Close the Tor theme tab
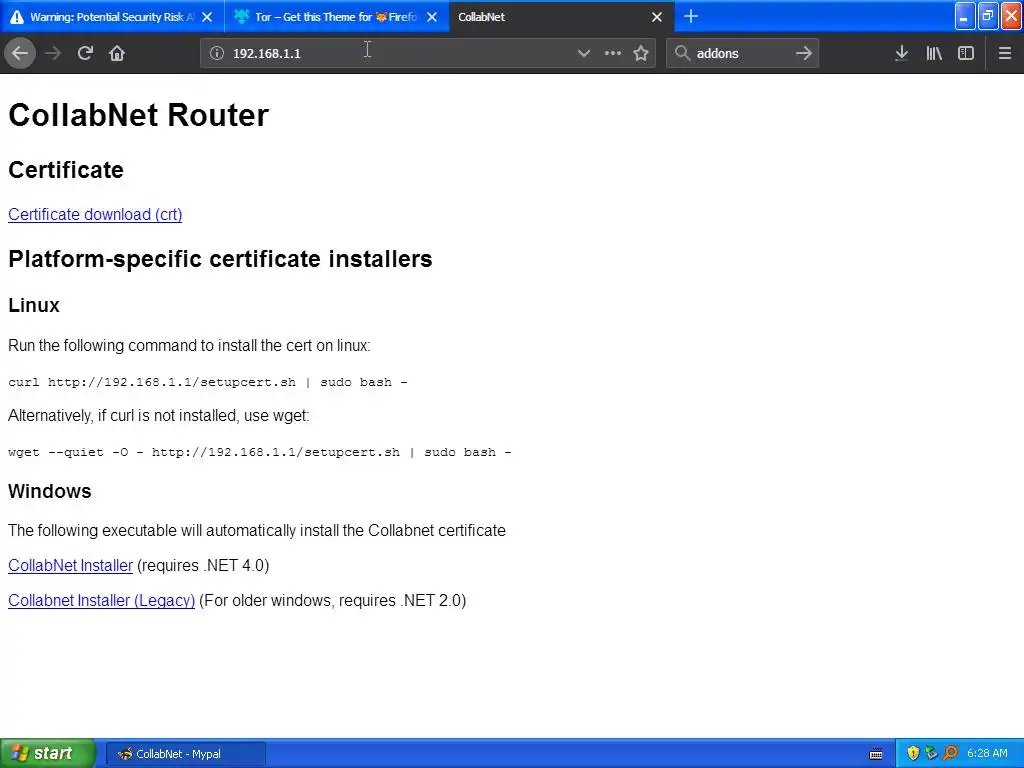The image size is (1024, 768). (x=432, y=17)
